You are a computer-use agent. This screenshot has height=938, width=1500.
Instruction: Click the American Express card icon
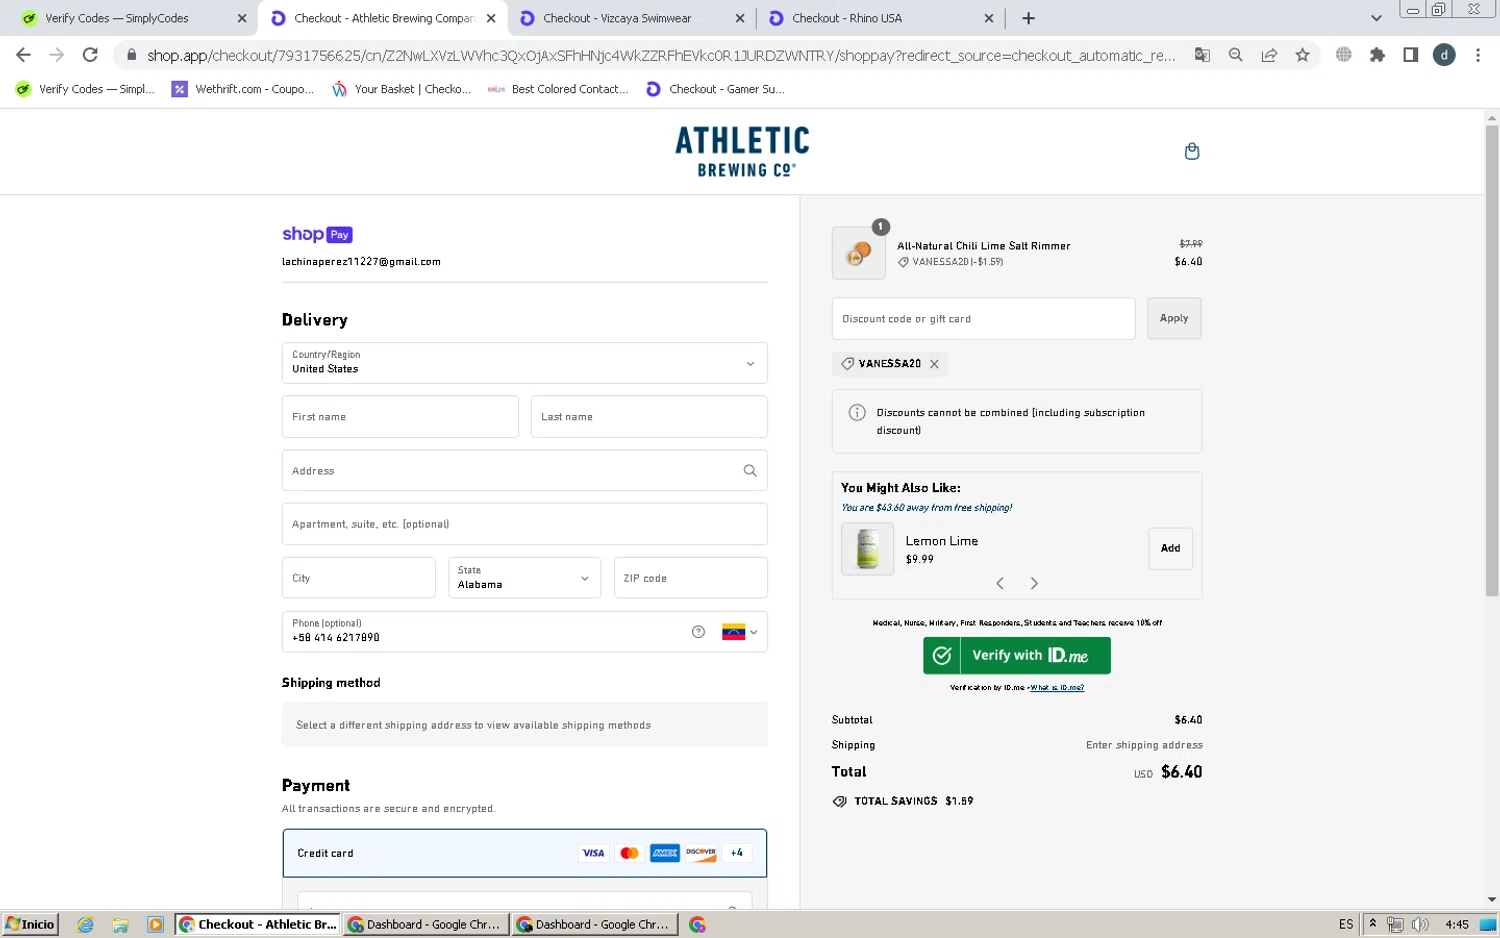(x=665, y=853)
